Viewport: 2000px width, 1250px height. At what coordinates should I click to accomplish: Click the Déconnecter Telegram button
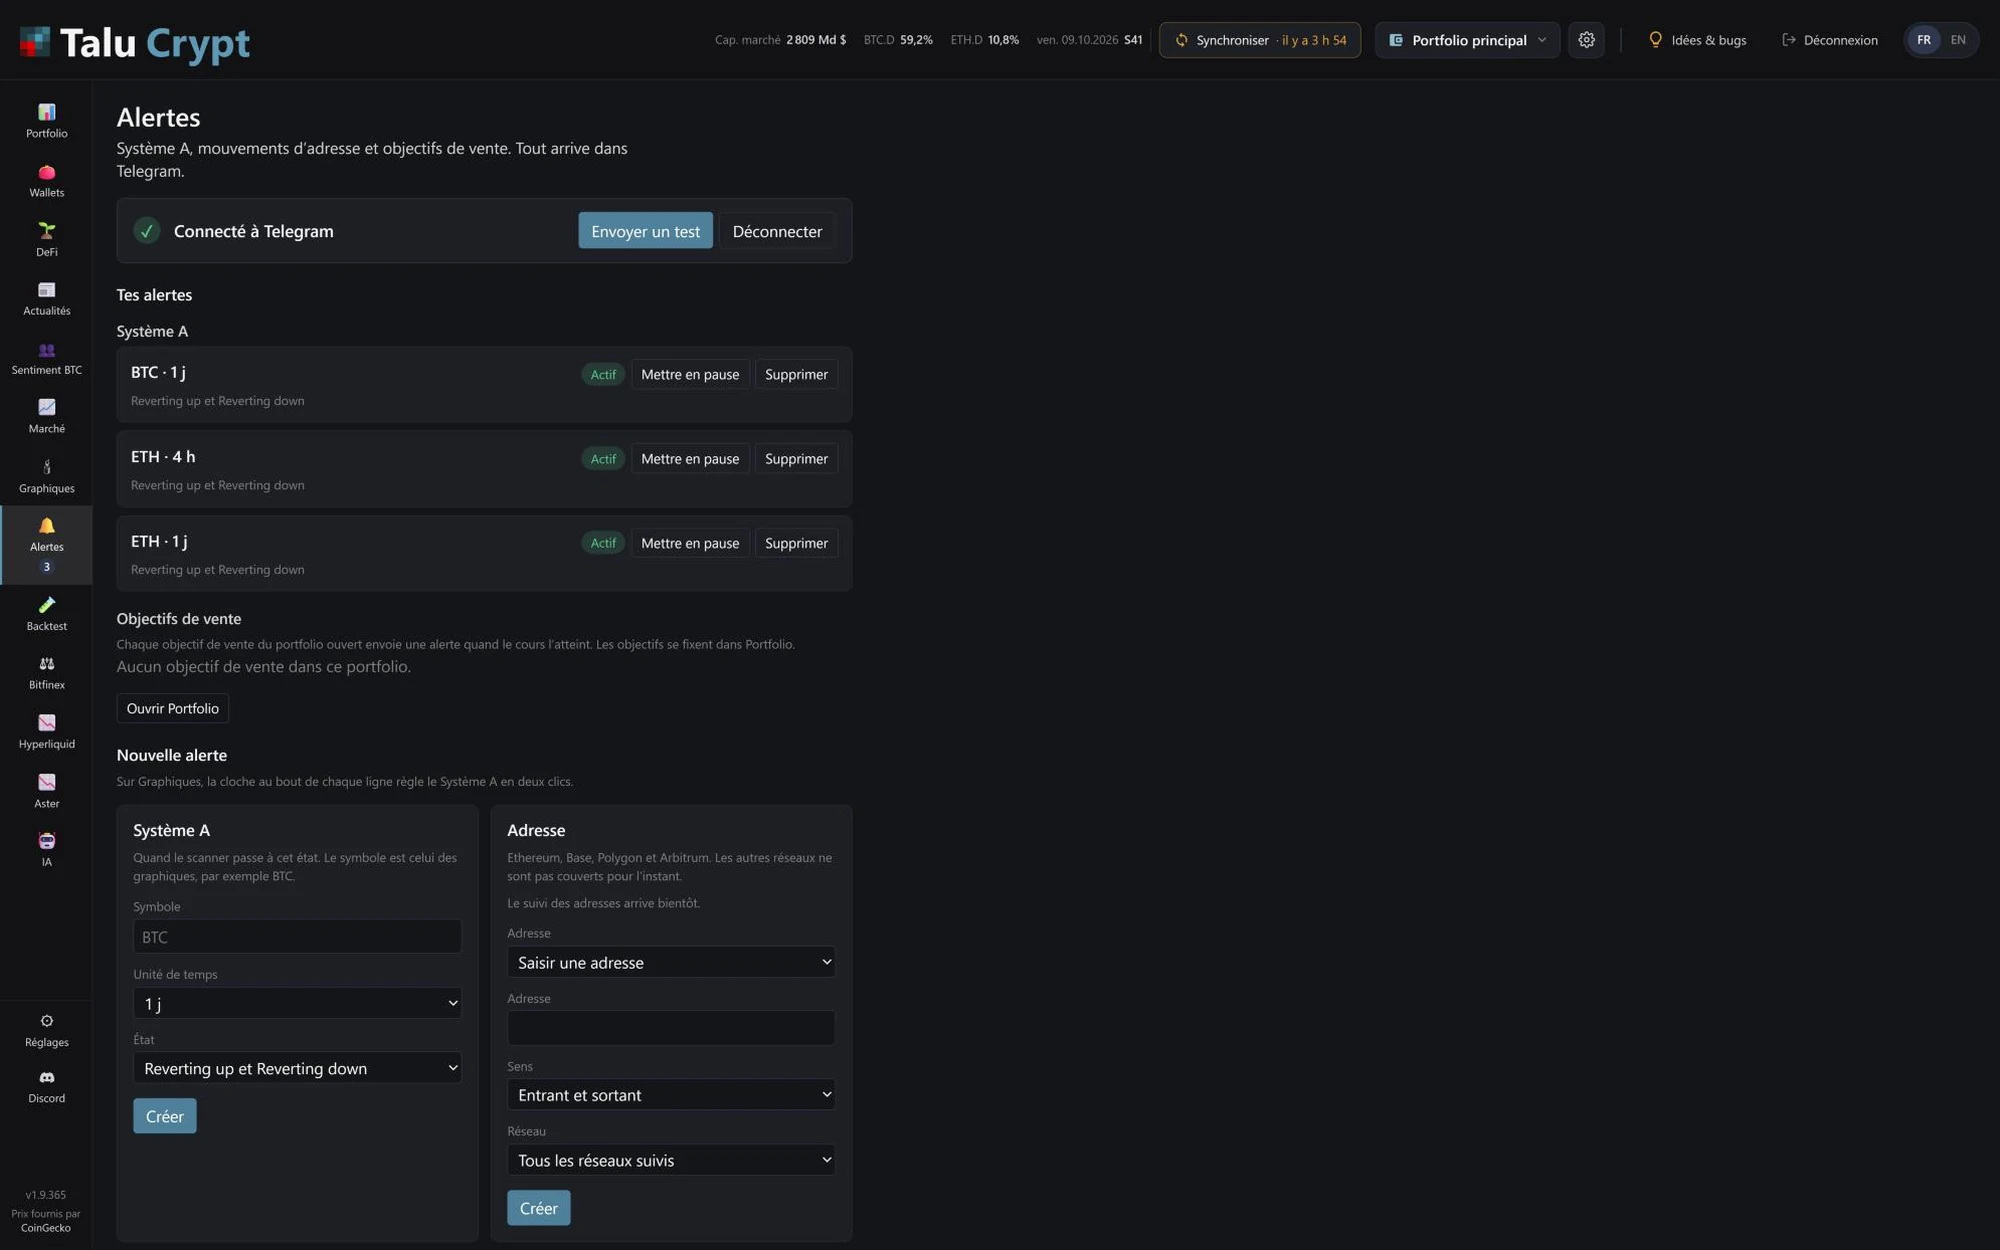[777, 231]
